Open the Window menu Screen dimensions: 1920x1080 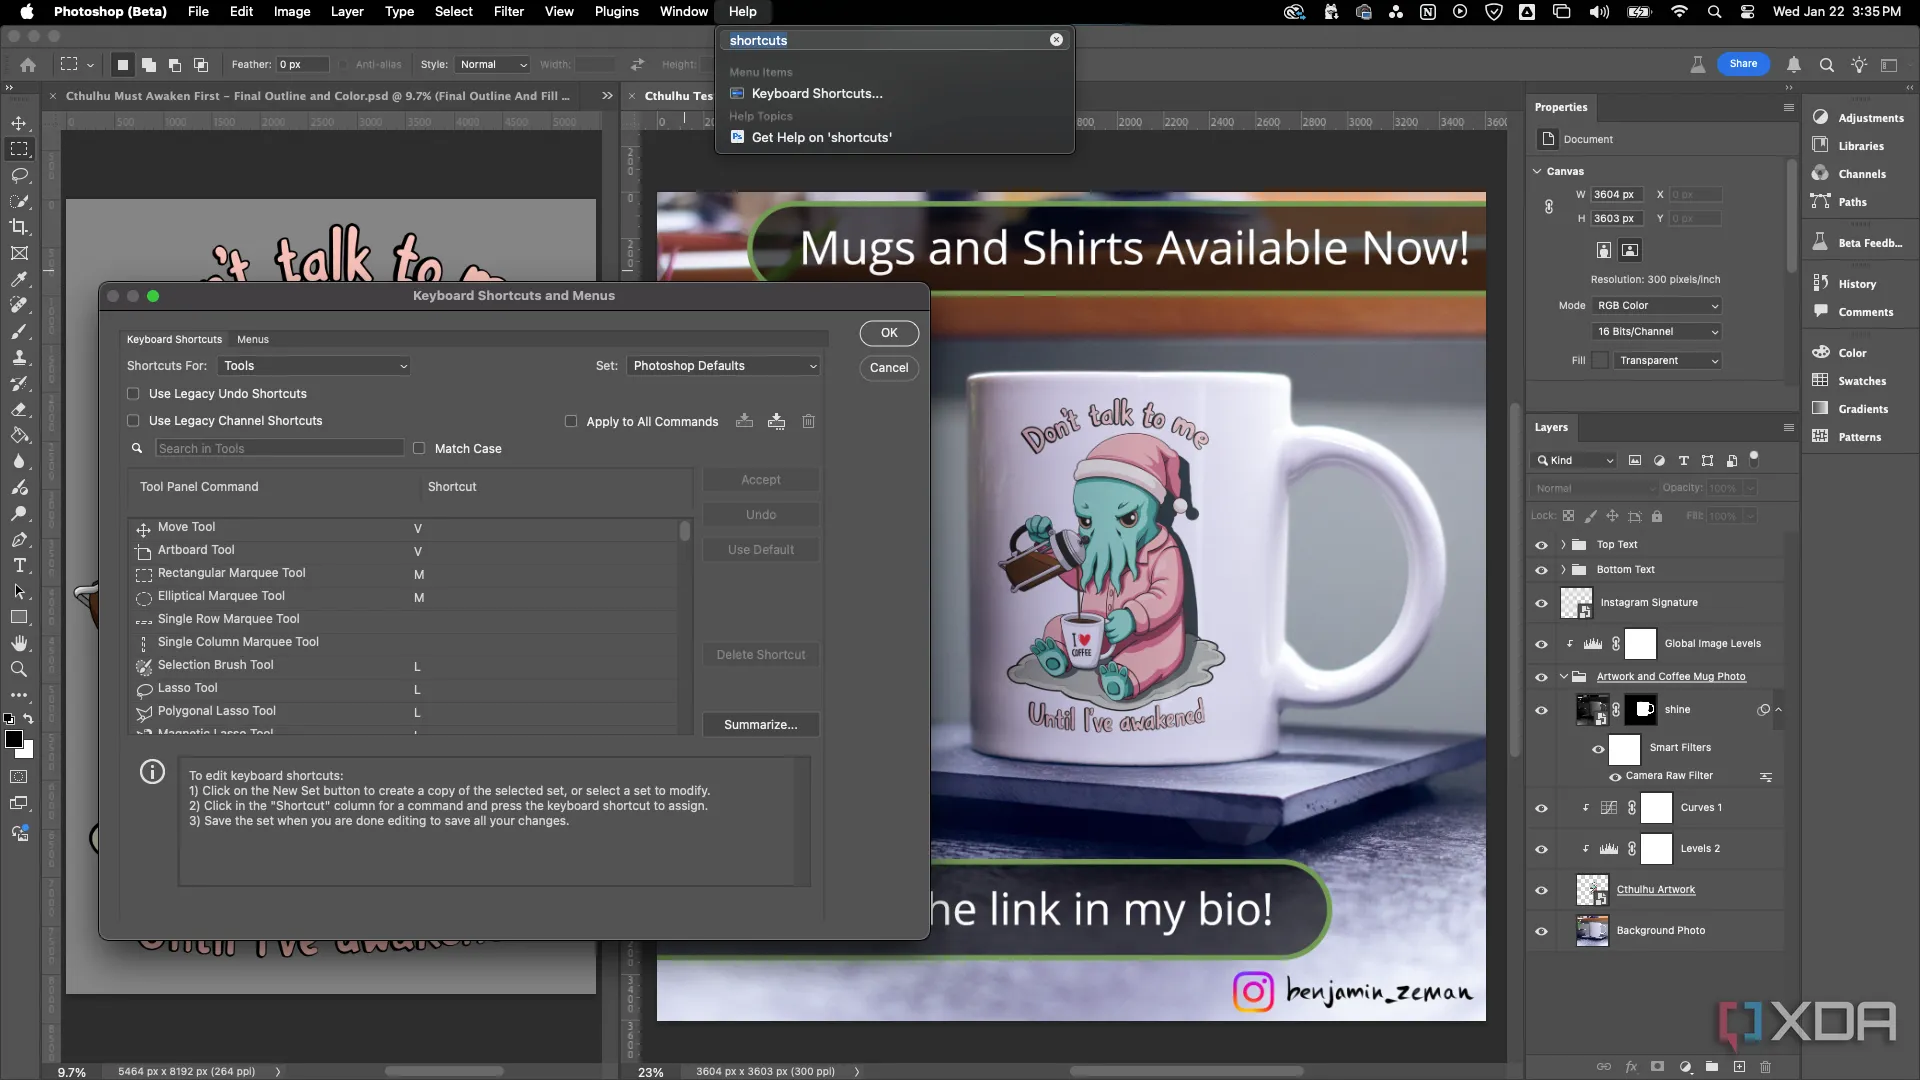684,12
